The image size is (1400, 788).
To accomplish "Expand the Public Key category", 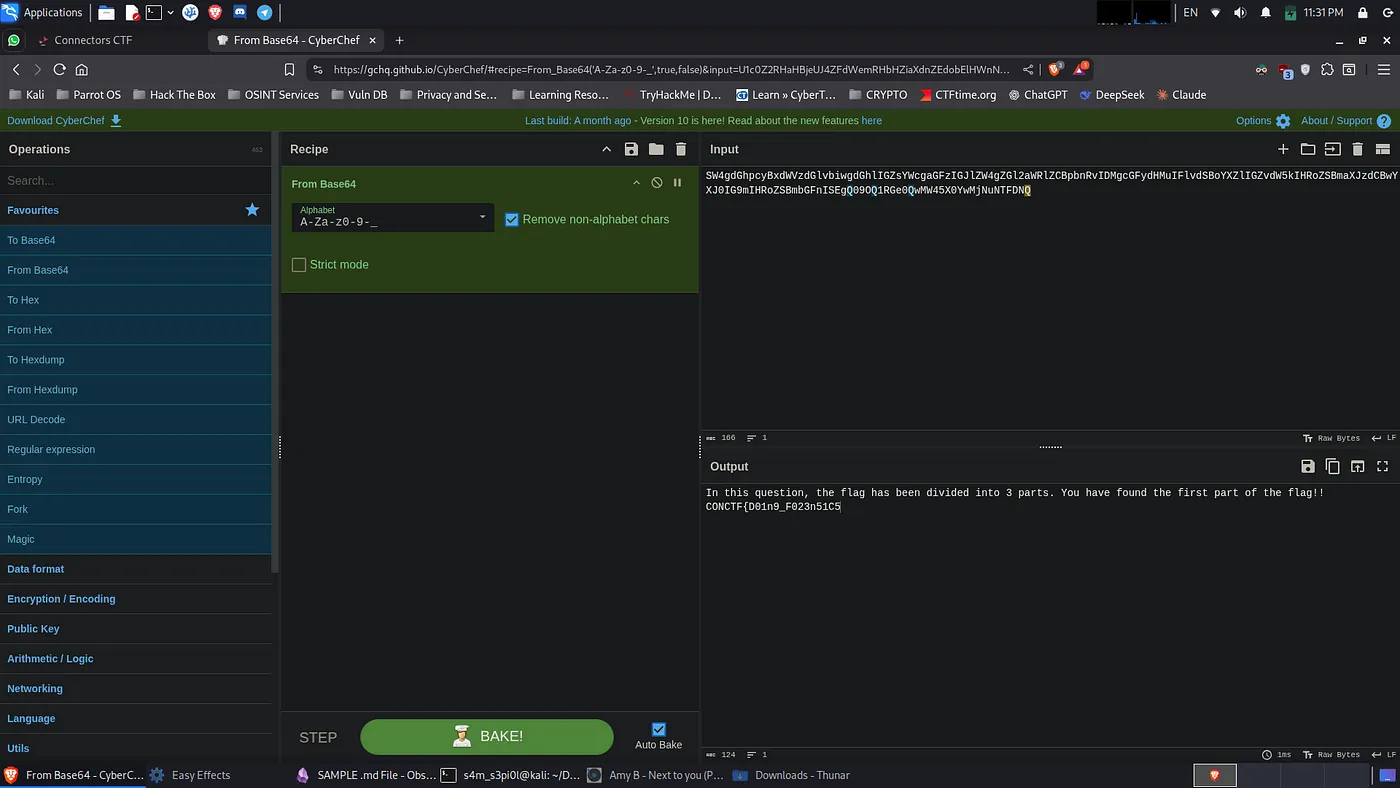I will (136, 629).
